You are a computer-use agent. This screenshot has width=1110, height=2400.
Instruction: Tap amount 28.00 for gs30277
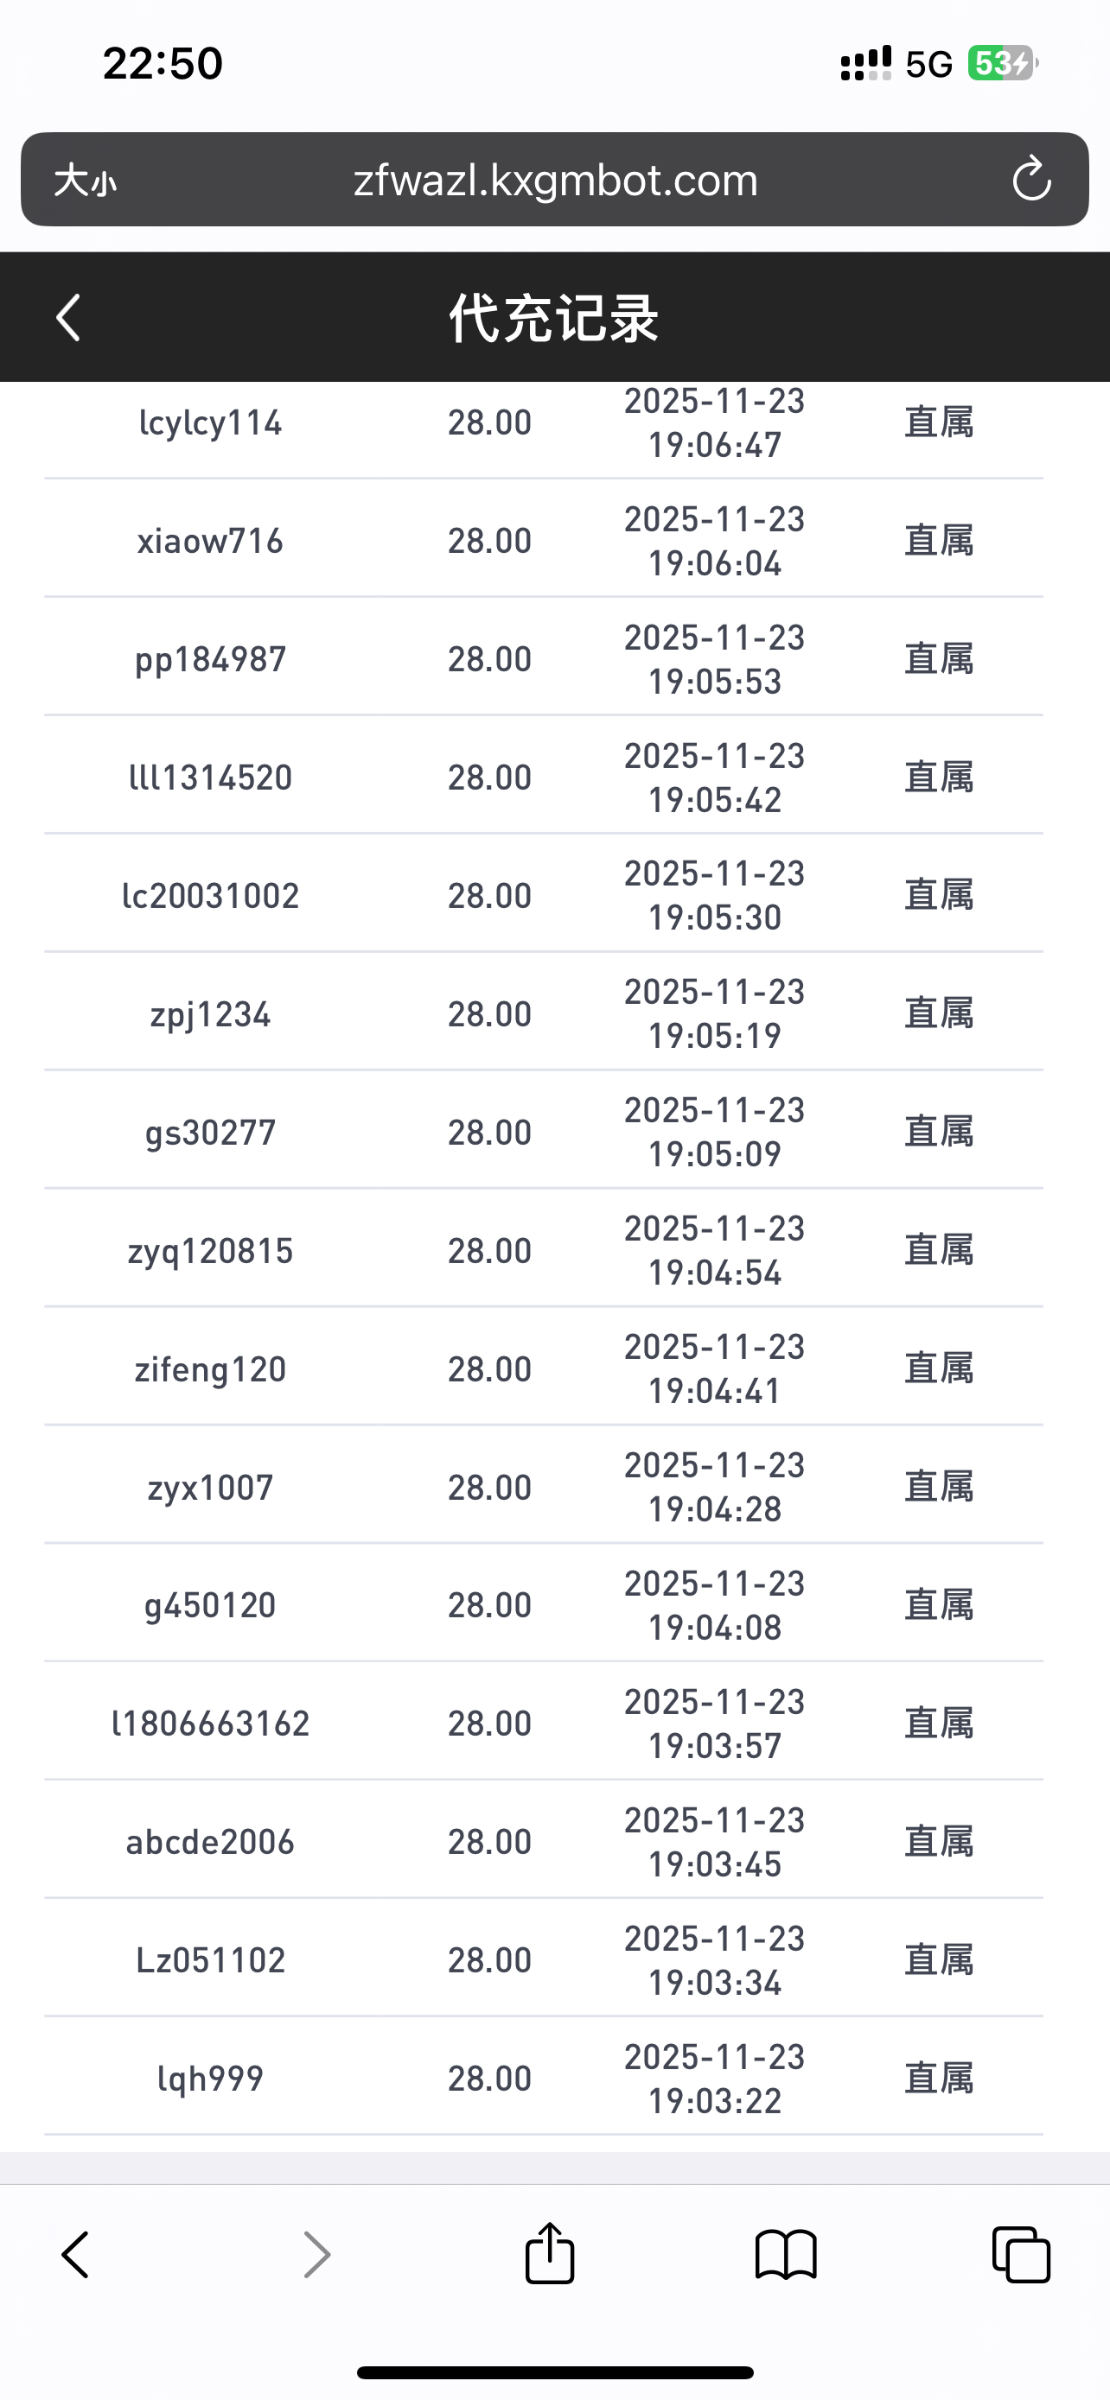point(489,1132)
